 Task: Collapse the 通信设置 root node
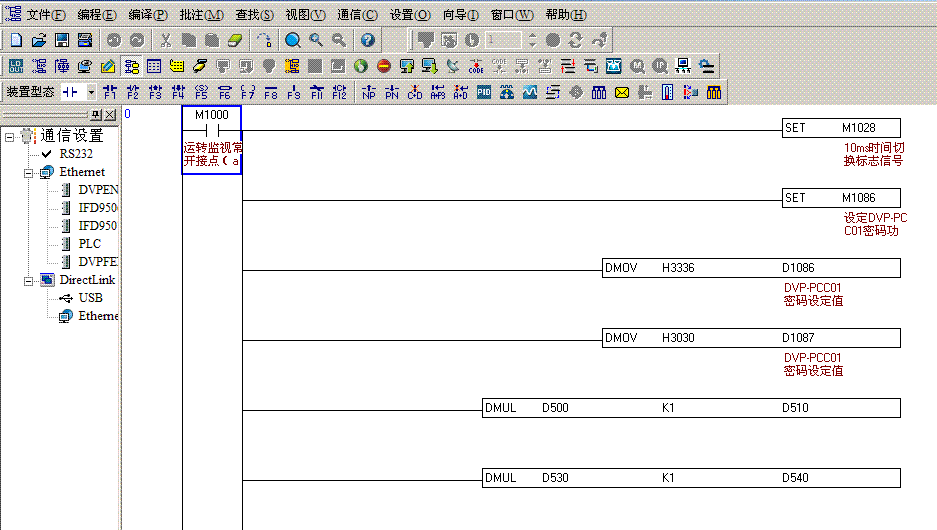click(x=10, y=136)
